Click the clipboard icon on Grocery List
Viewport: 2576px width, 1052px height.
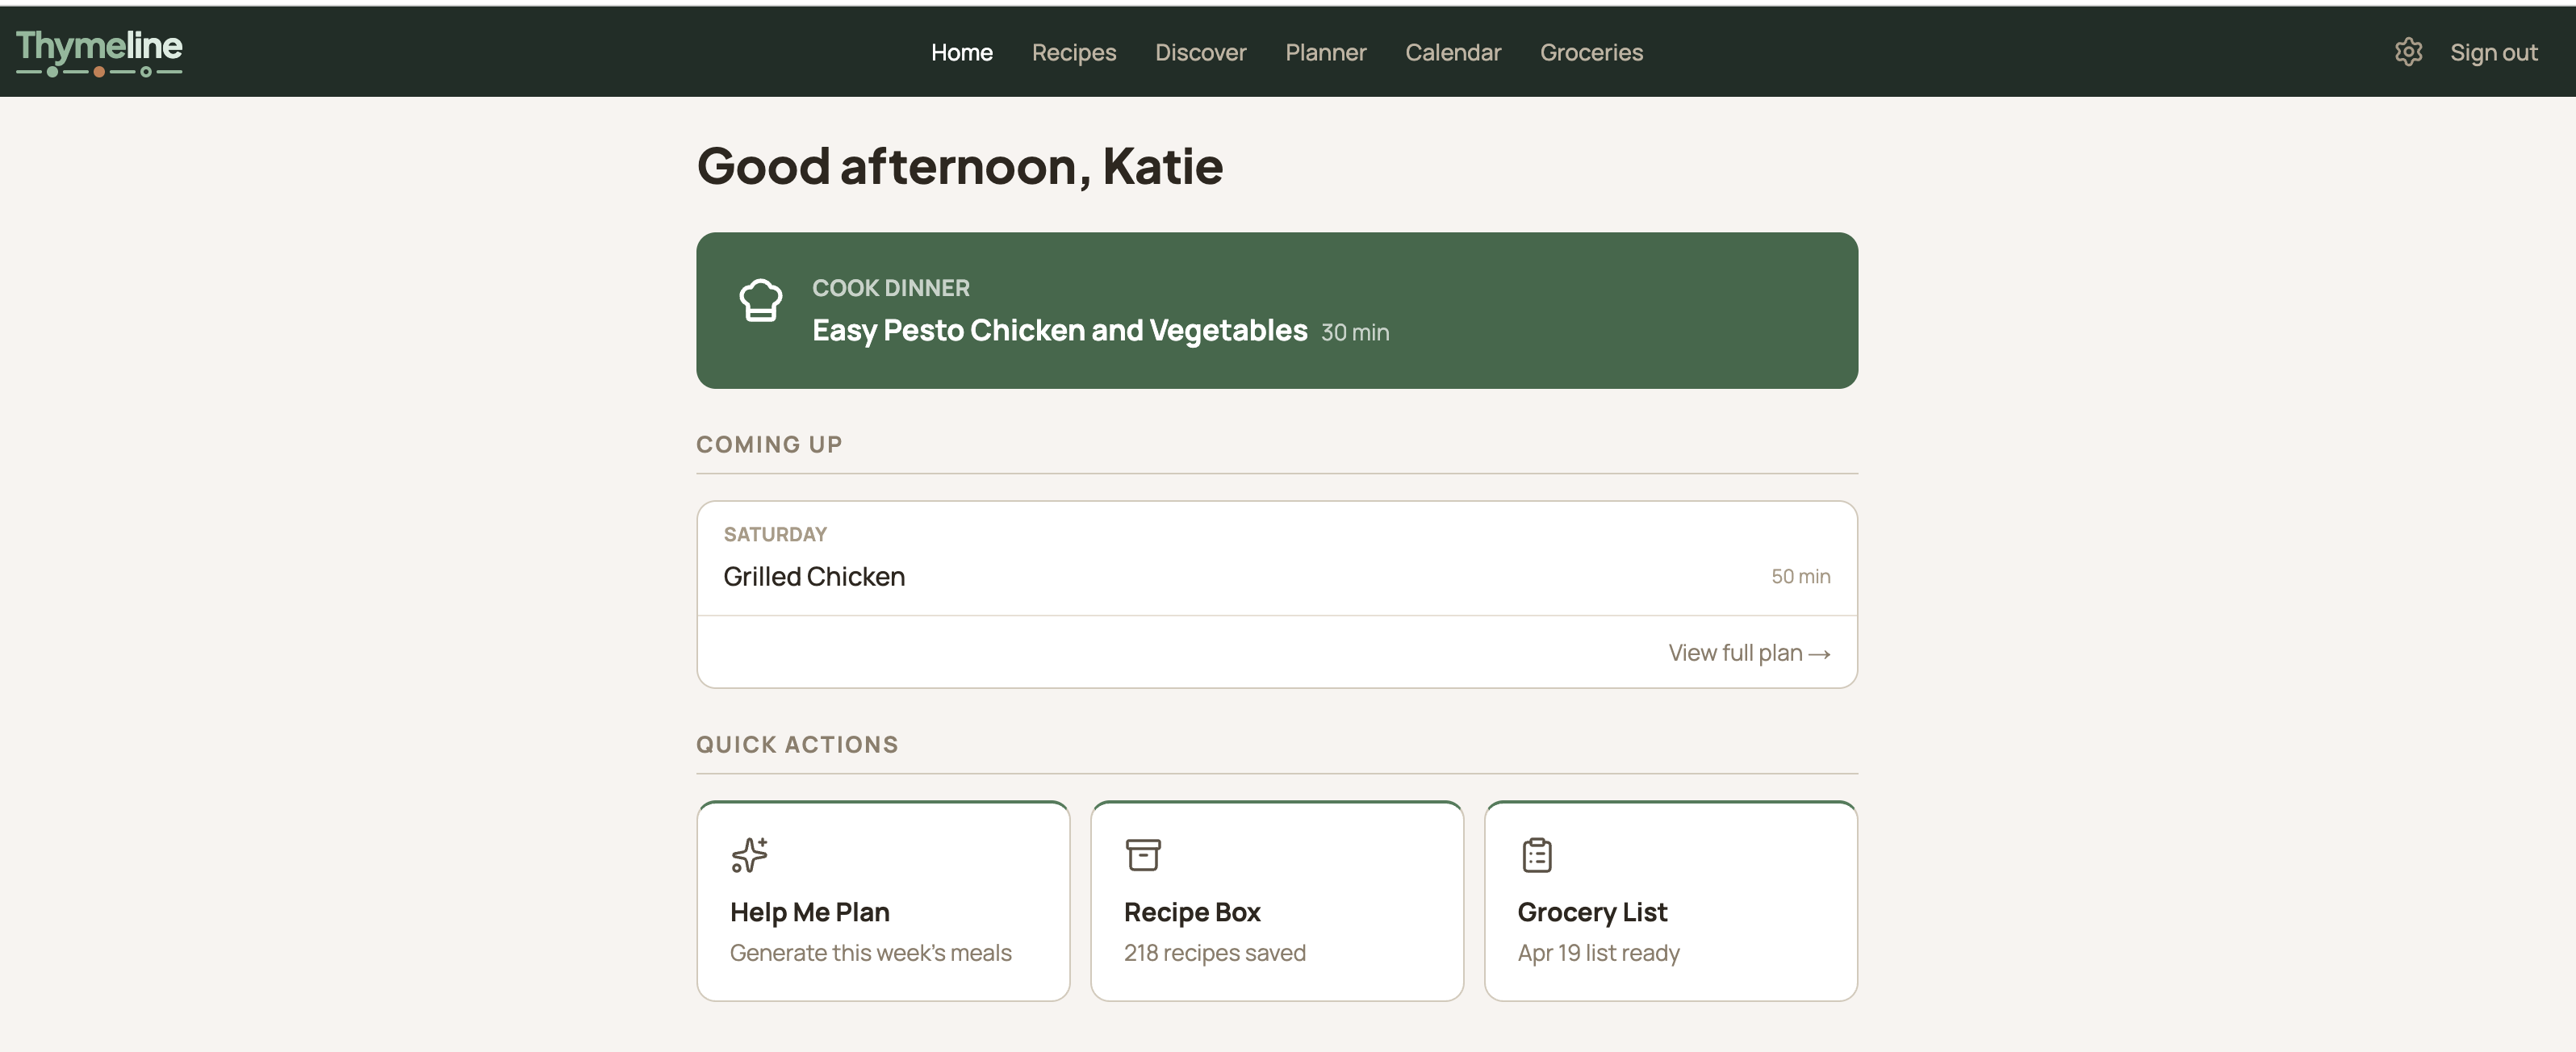click(1537, 855)
